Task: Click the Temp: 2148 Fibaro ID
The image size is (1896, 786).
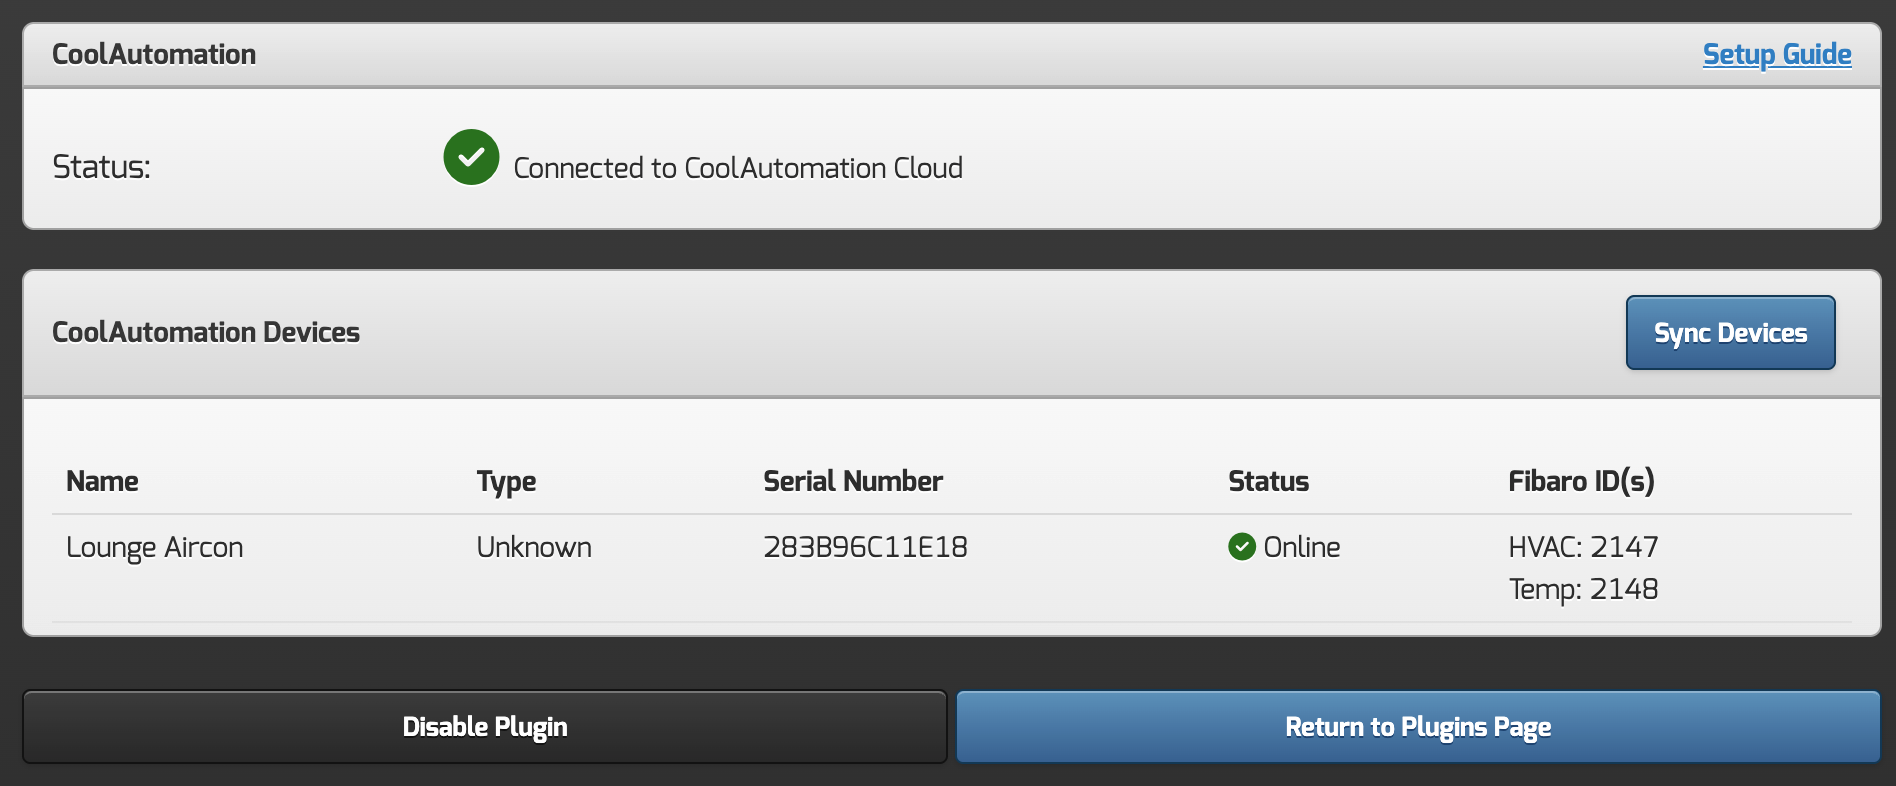Action: tap(1583, 589)
